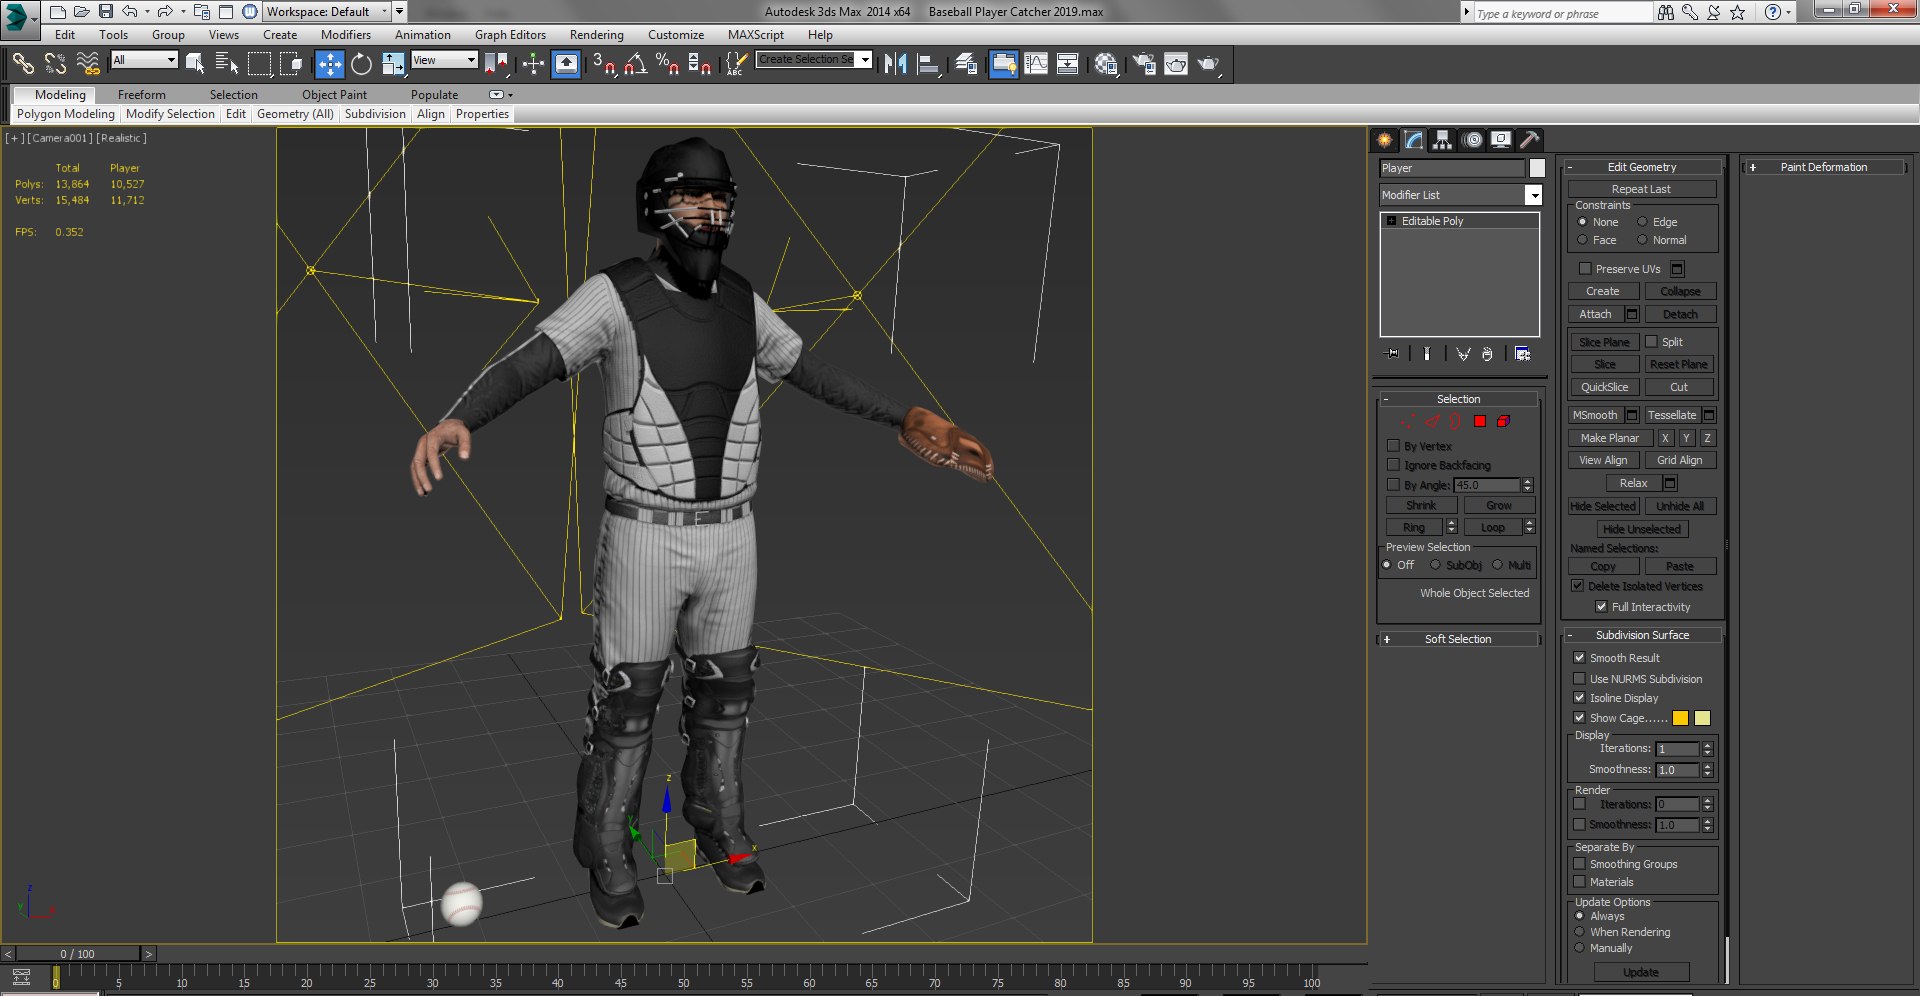Screen dimensions: 1920x996
Task: Activate the Select and Move tool
Action: tap(329, 64)
